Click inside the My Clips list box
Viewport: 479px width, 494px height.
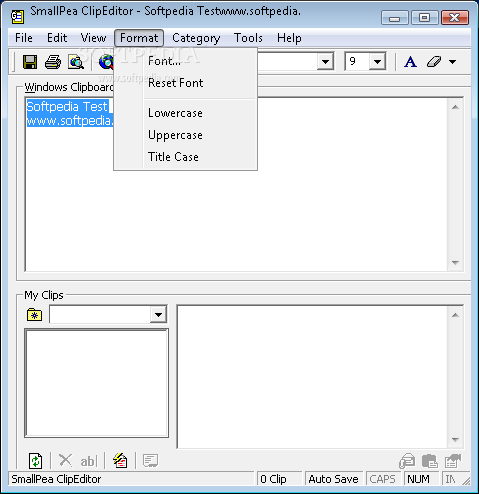coord(97,383)
